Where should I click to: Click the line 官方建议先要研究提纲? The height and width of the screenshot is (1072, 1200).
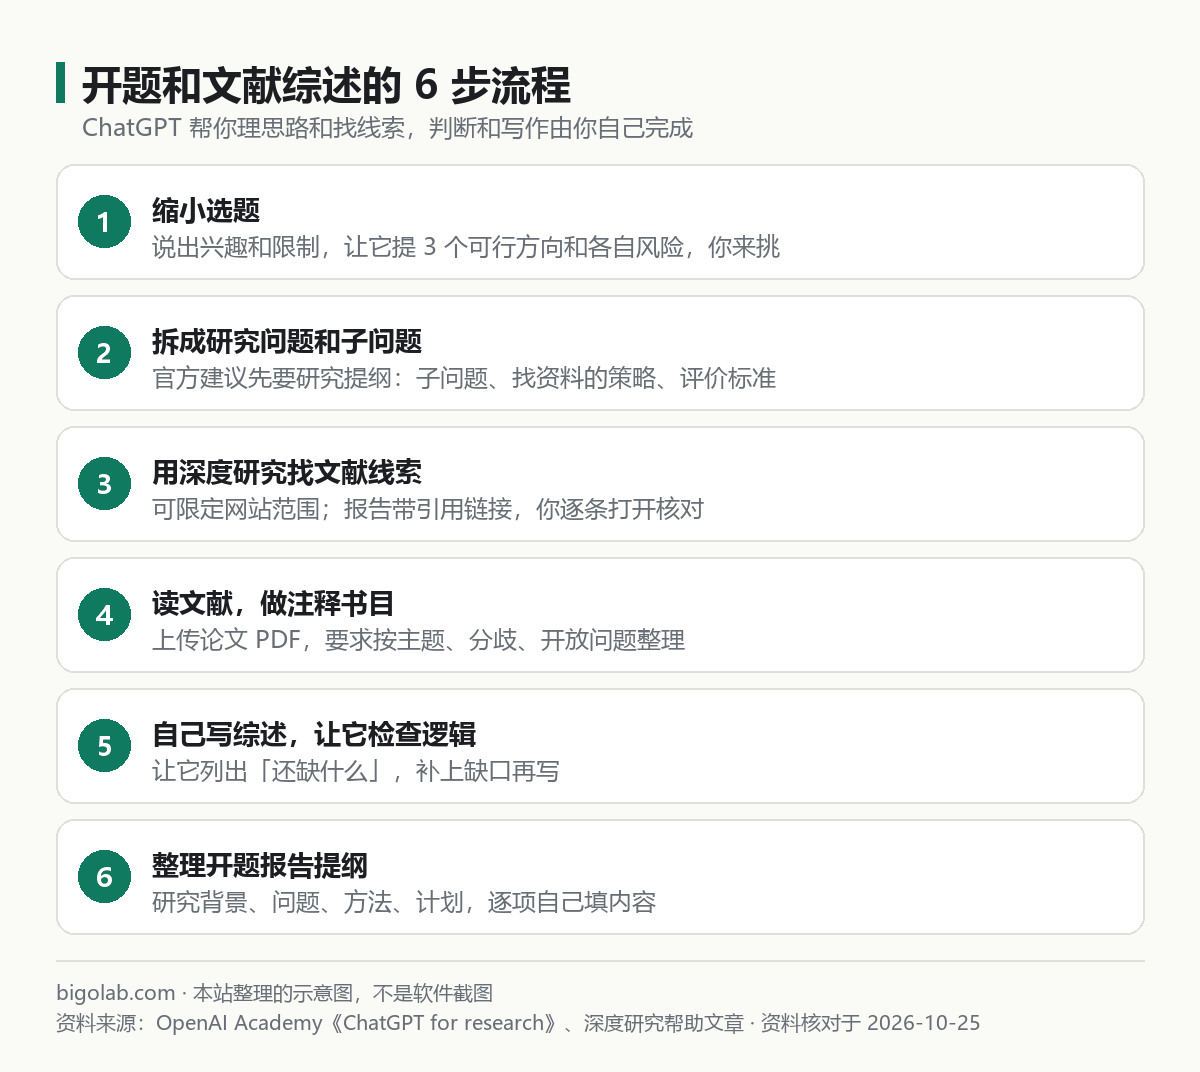[x=464, y=378]
